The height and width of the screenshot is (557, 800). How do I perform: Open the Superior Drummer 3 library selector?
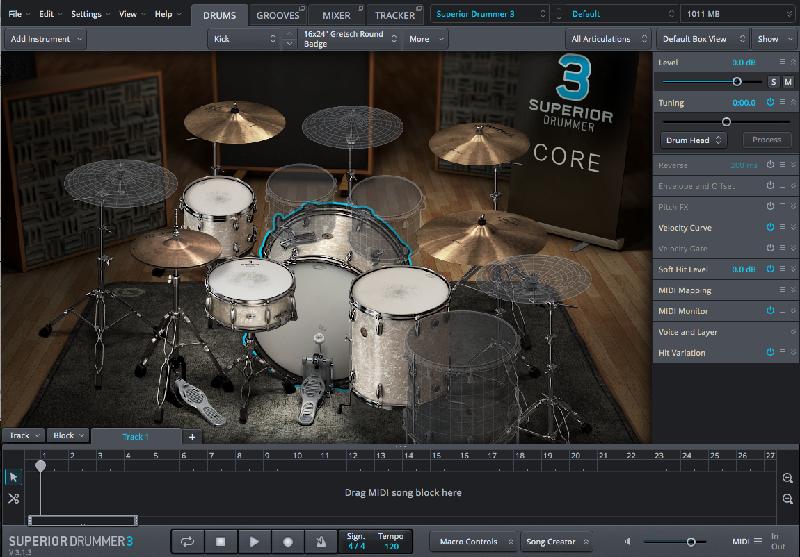point(490,14)
